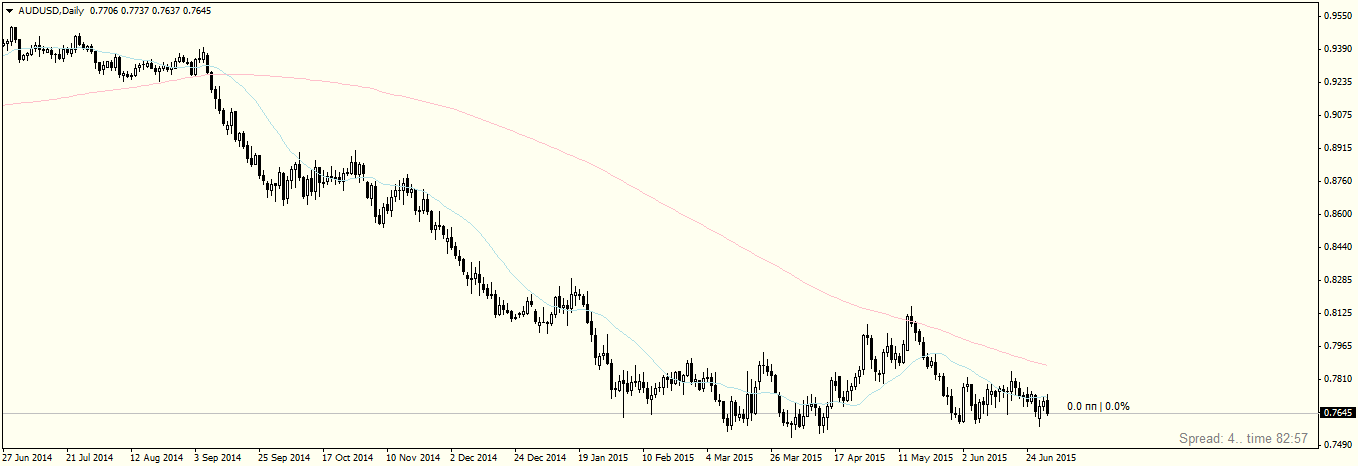Click the 17 Oct 2014 date label

pyautogui.click(x=346, y=458)
